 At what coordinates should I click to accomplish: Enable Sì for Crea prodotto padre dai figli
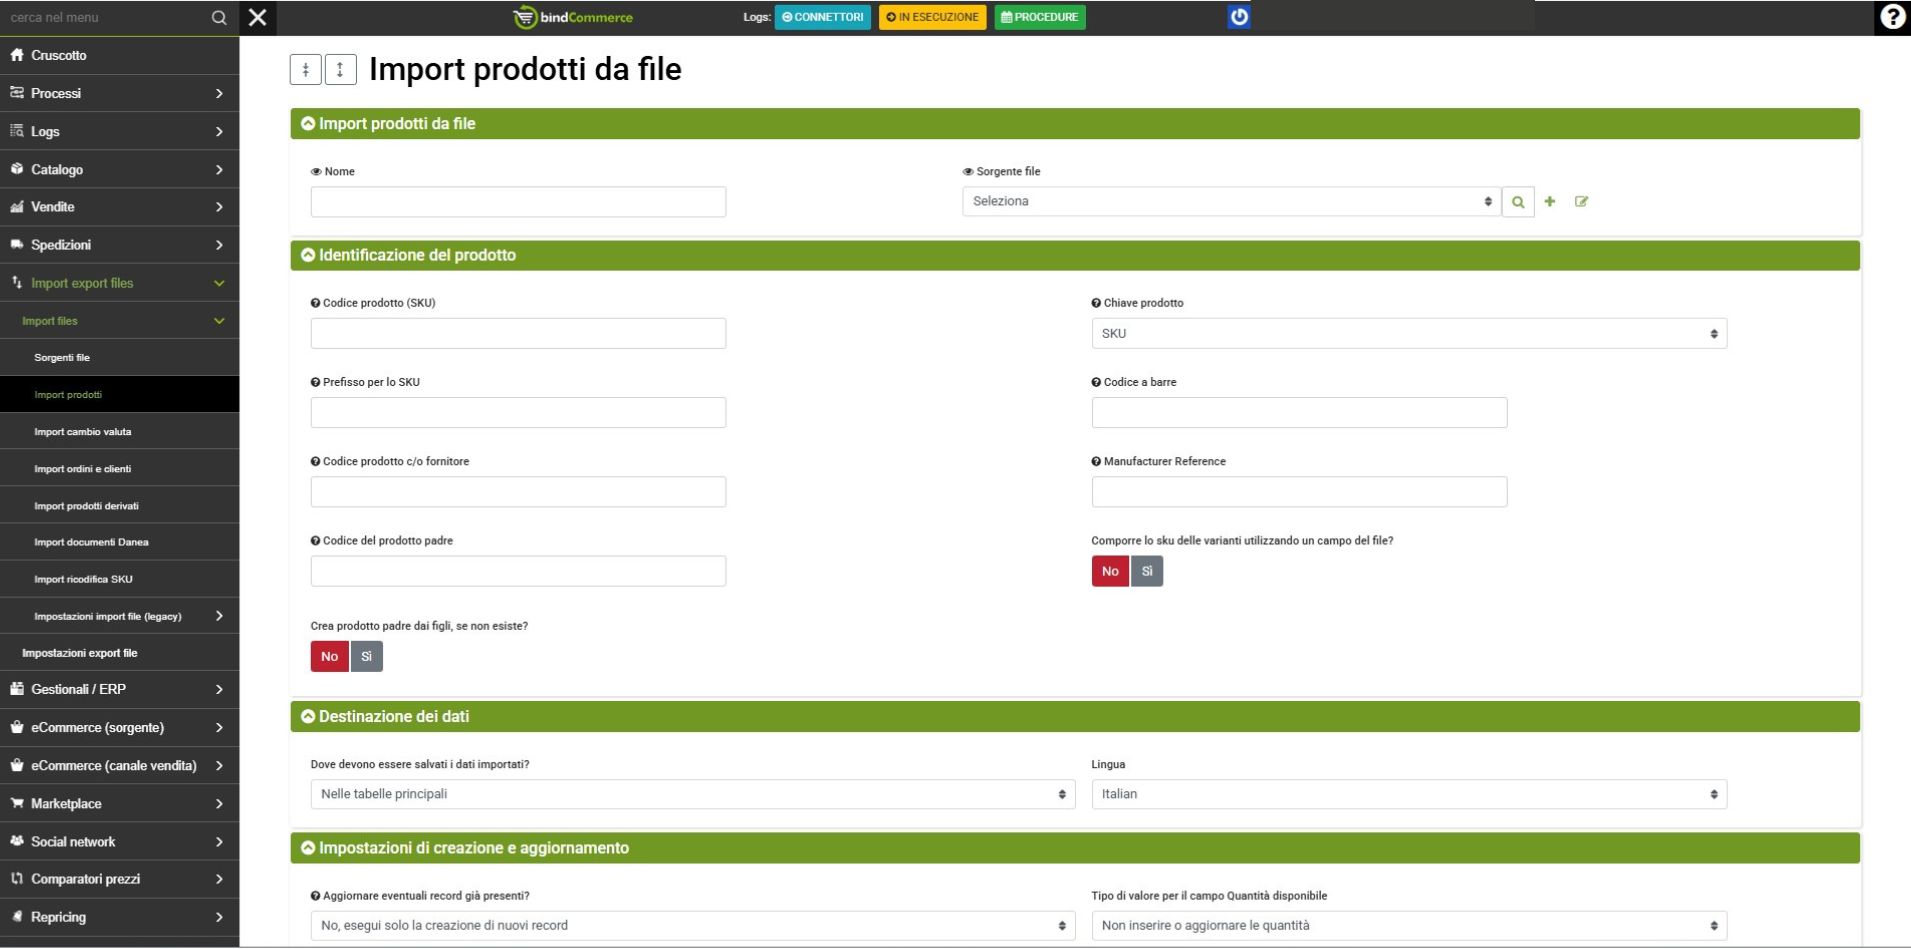(x=366, y=657)
